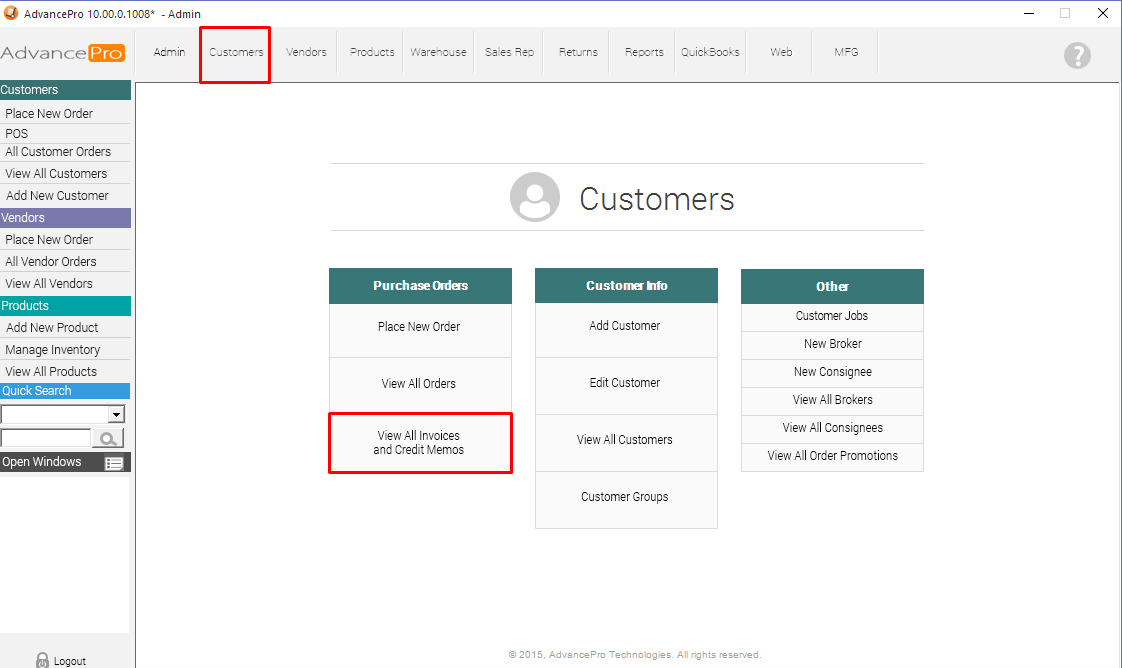1122x668 pixels.
Task: Open Manage Inventory in sidebar
Action: coord(53,350)
